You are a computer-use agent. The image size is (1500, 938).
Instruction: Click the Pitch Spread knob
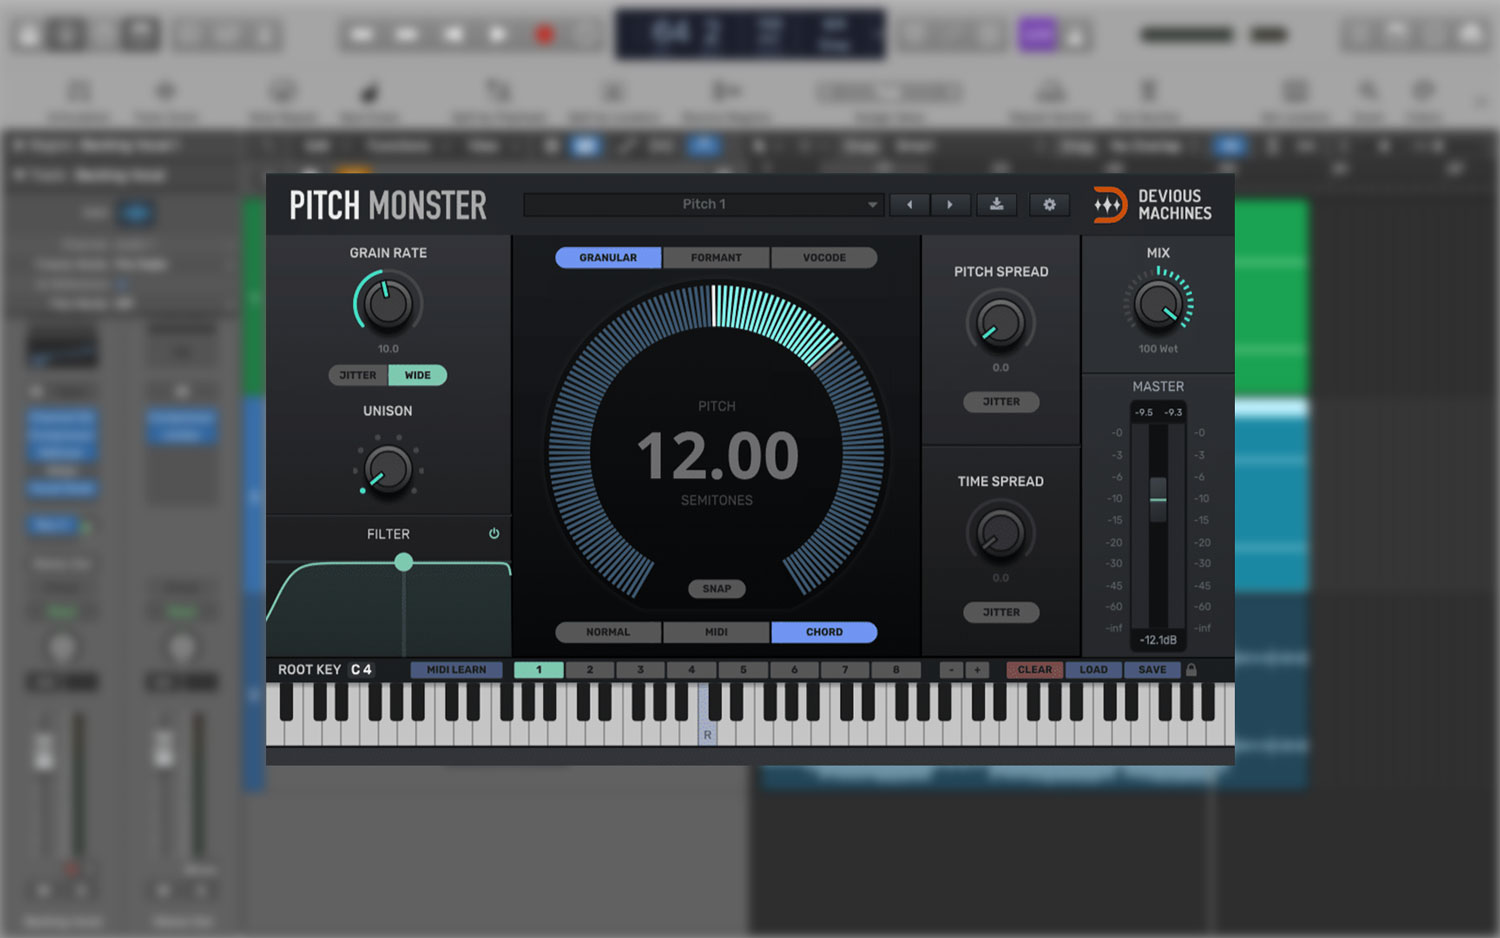coord(1000,323)
